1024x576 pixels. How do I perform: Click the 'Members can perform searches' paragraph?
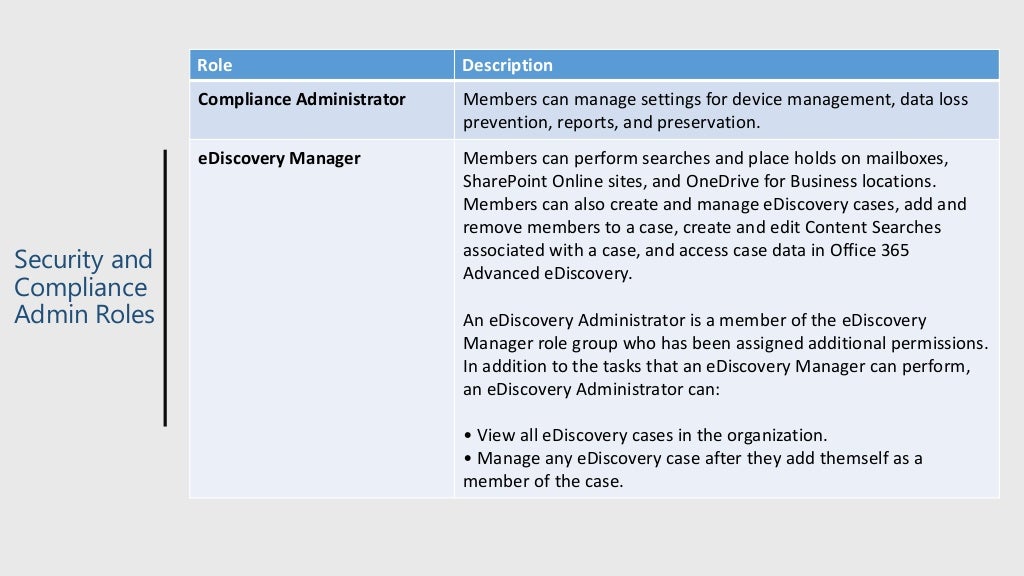coord(714,216)
